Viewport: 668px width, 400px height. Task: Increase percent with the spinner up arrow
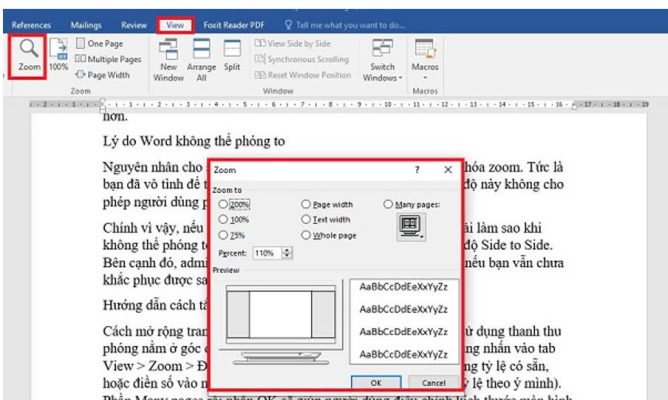pos(287,250)
